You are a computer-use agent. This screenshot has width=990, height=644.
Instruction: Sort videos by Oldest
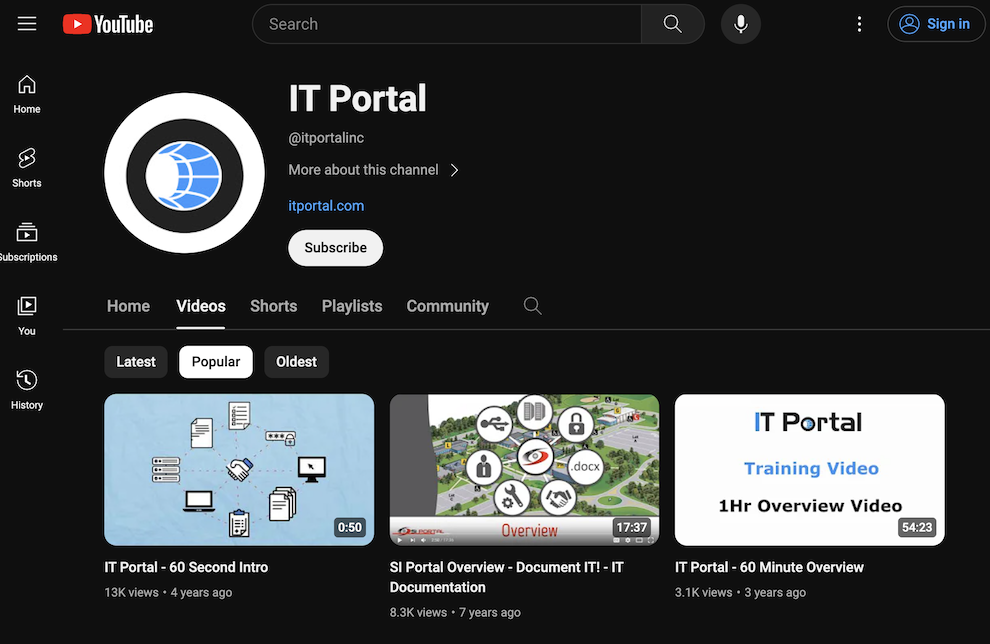tap(296, 361)
